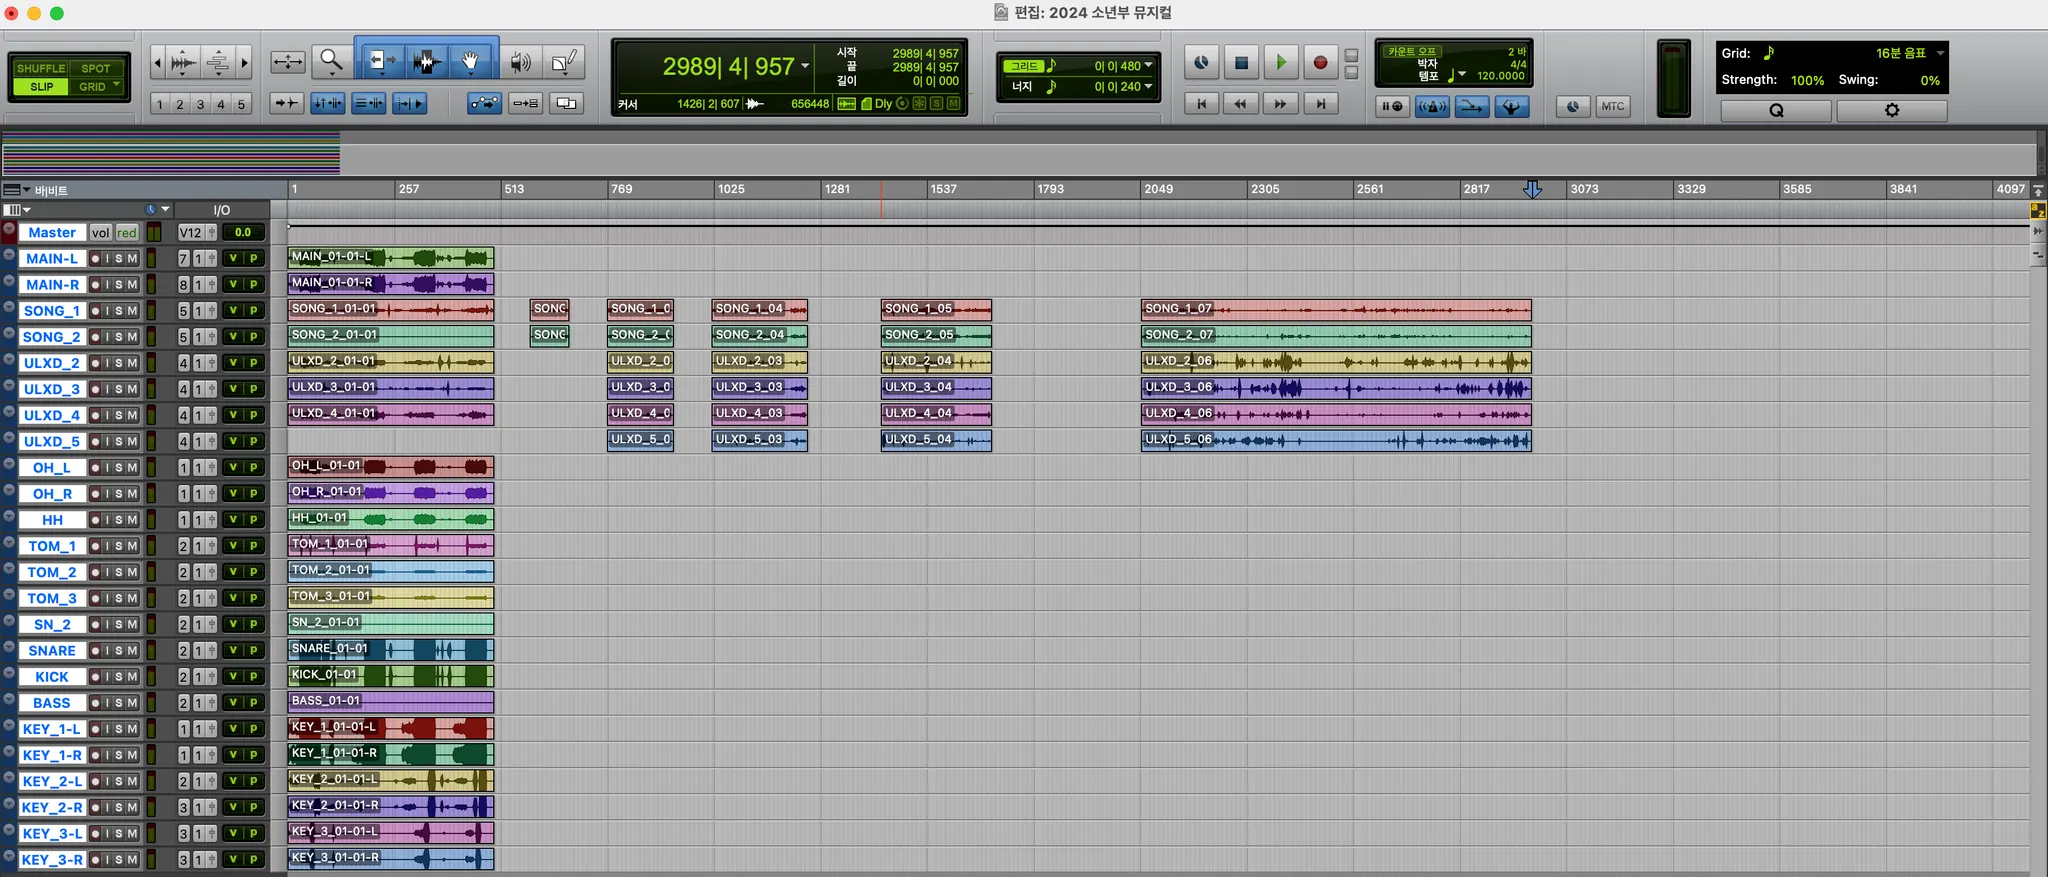2048x877 pixels.
Task: Open the SONG_2 track options menu
Action: tap(9, 335)
